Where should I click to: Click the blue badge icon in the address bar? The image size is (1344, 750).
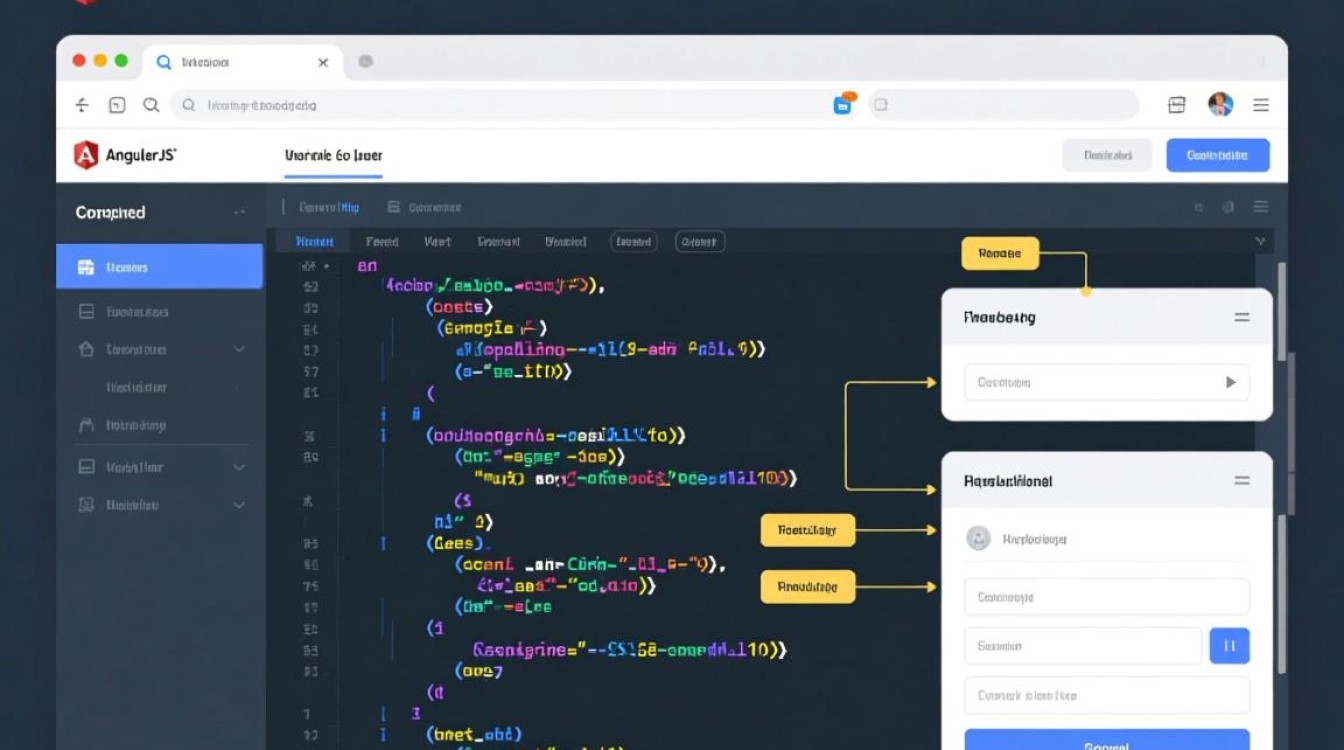(x=843, y=105)
